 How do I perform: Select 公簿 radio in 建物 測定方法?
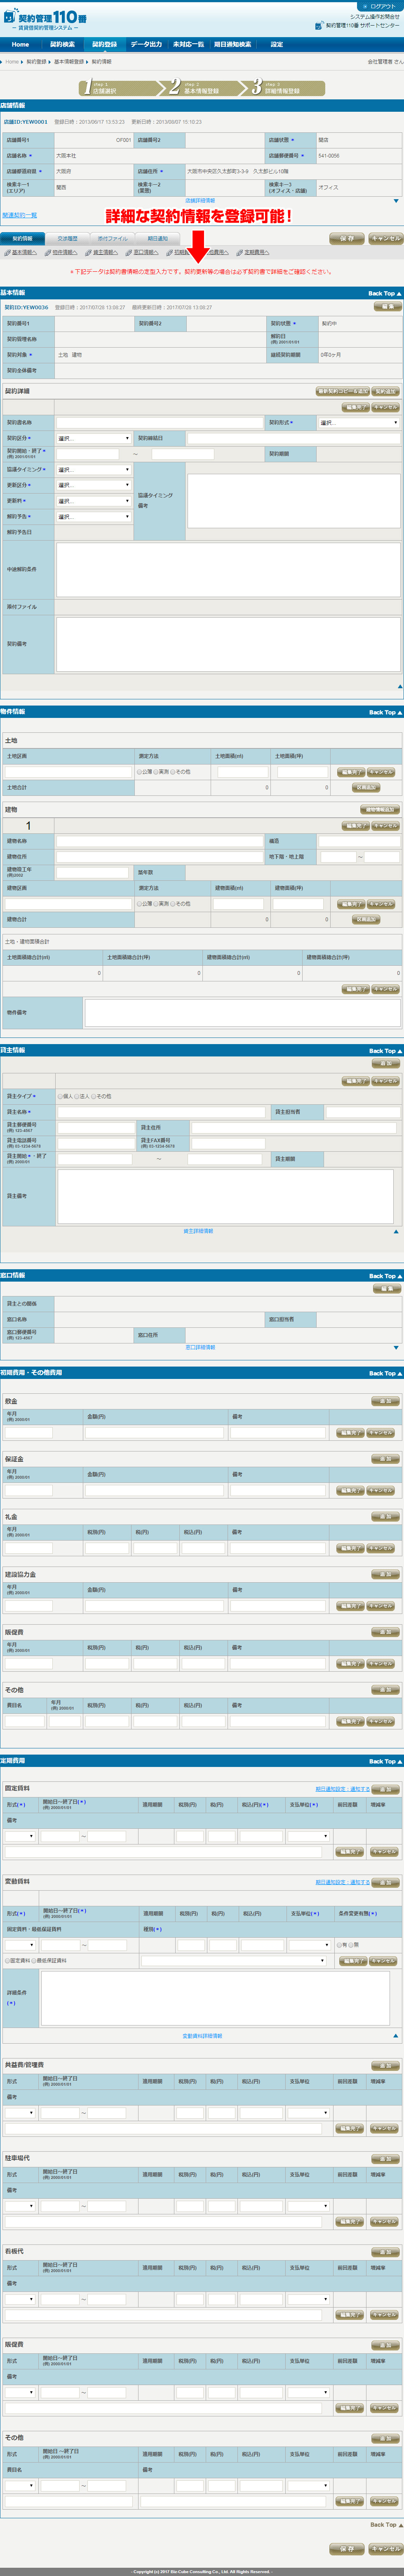[x=139, y=903]
